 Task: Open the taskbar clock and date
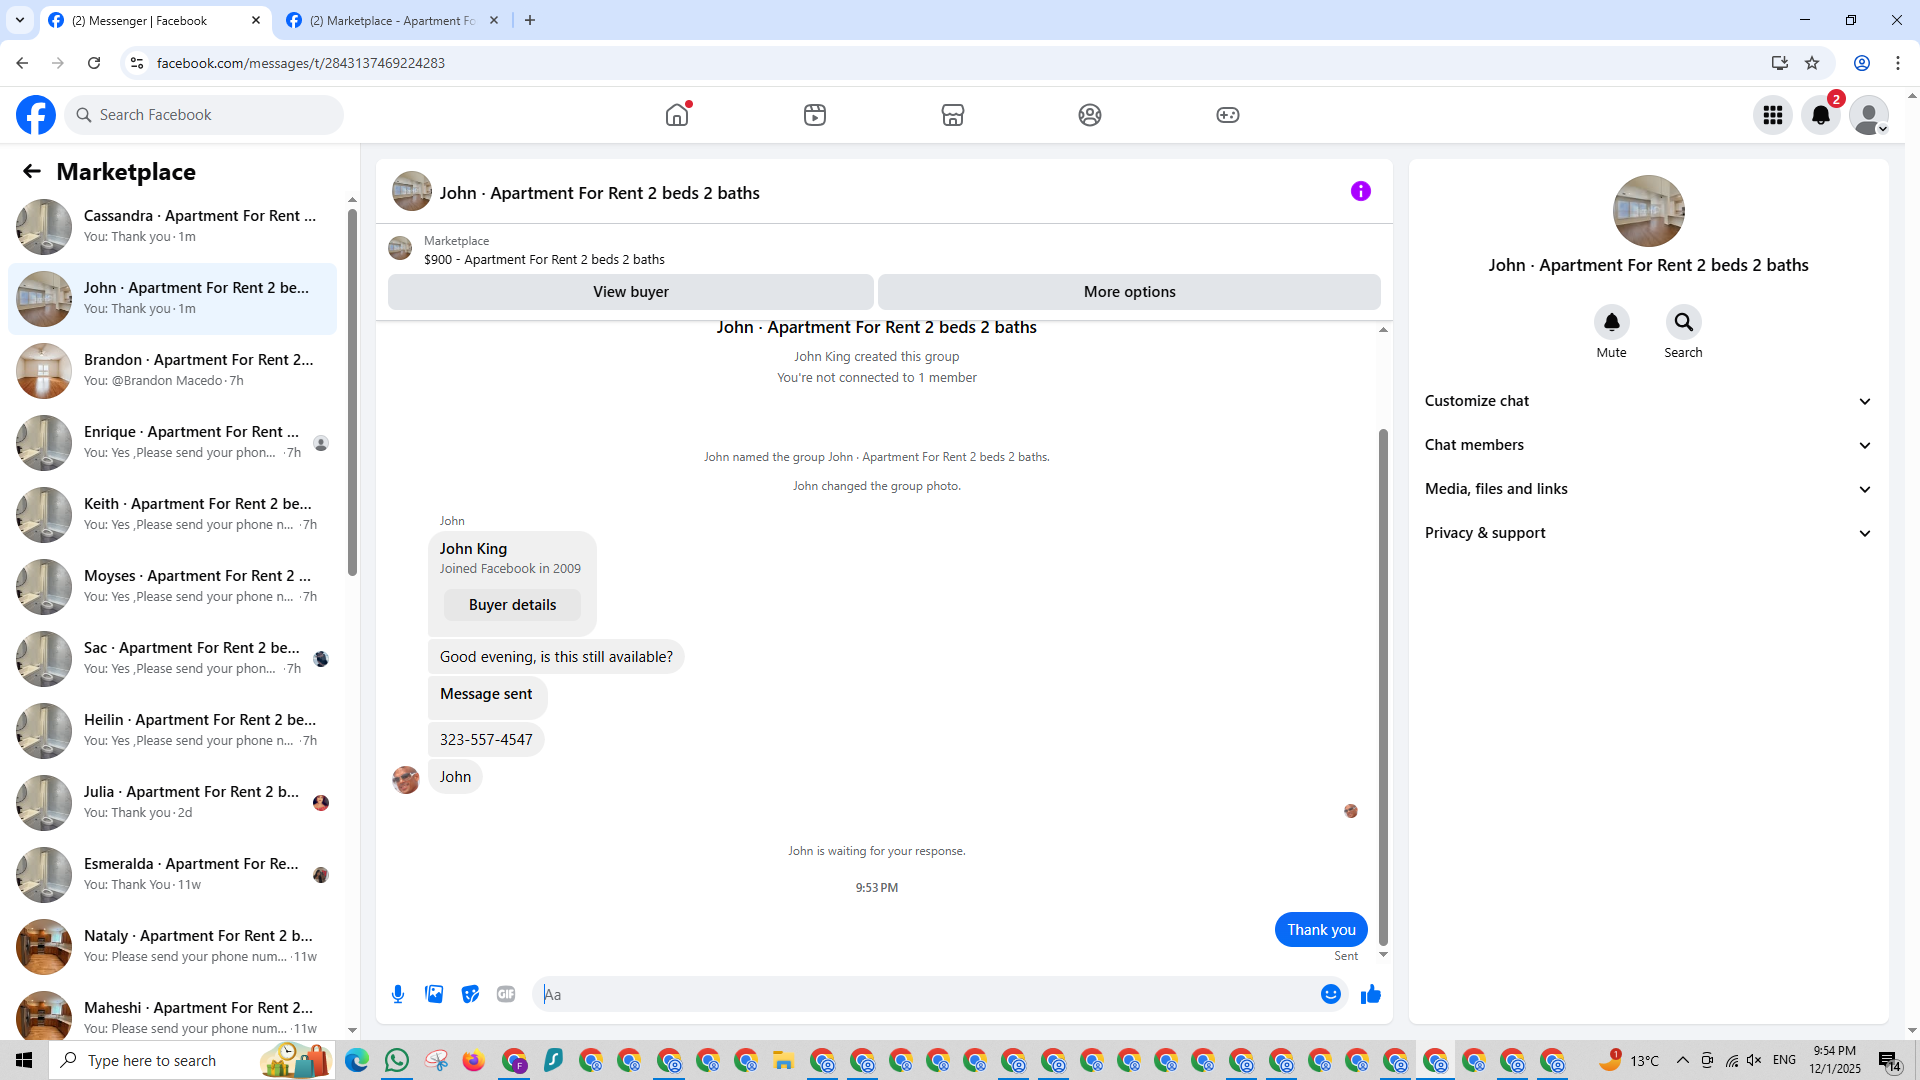1834,1060
